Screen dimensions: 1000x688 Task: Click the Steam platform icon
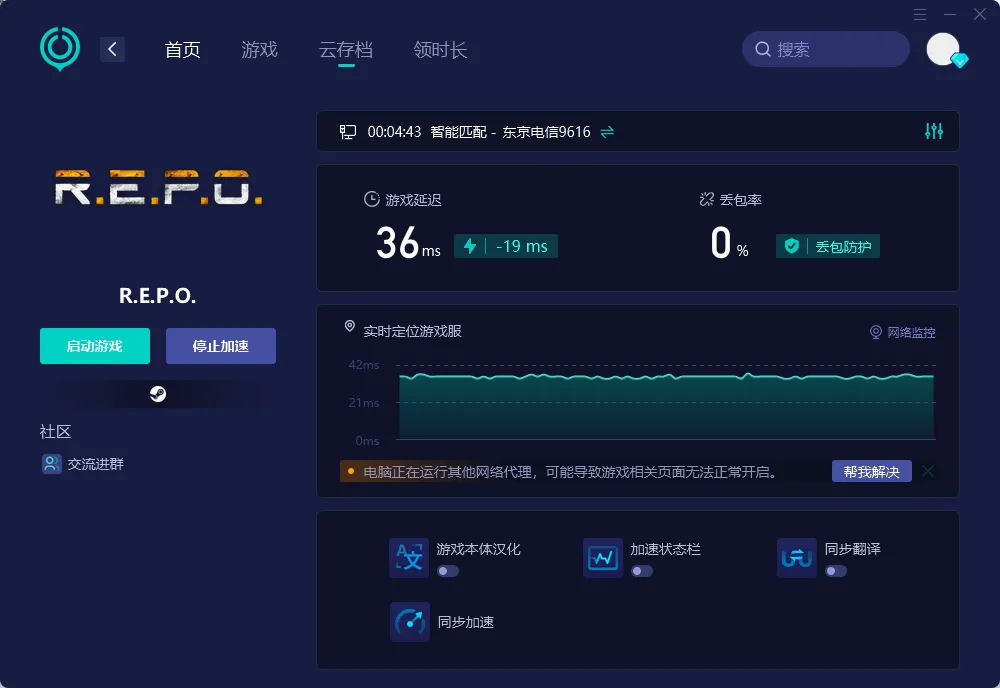pos(158,394)
